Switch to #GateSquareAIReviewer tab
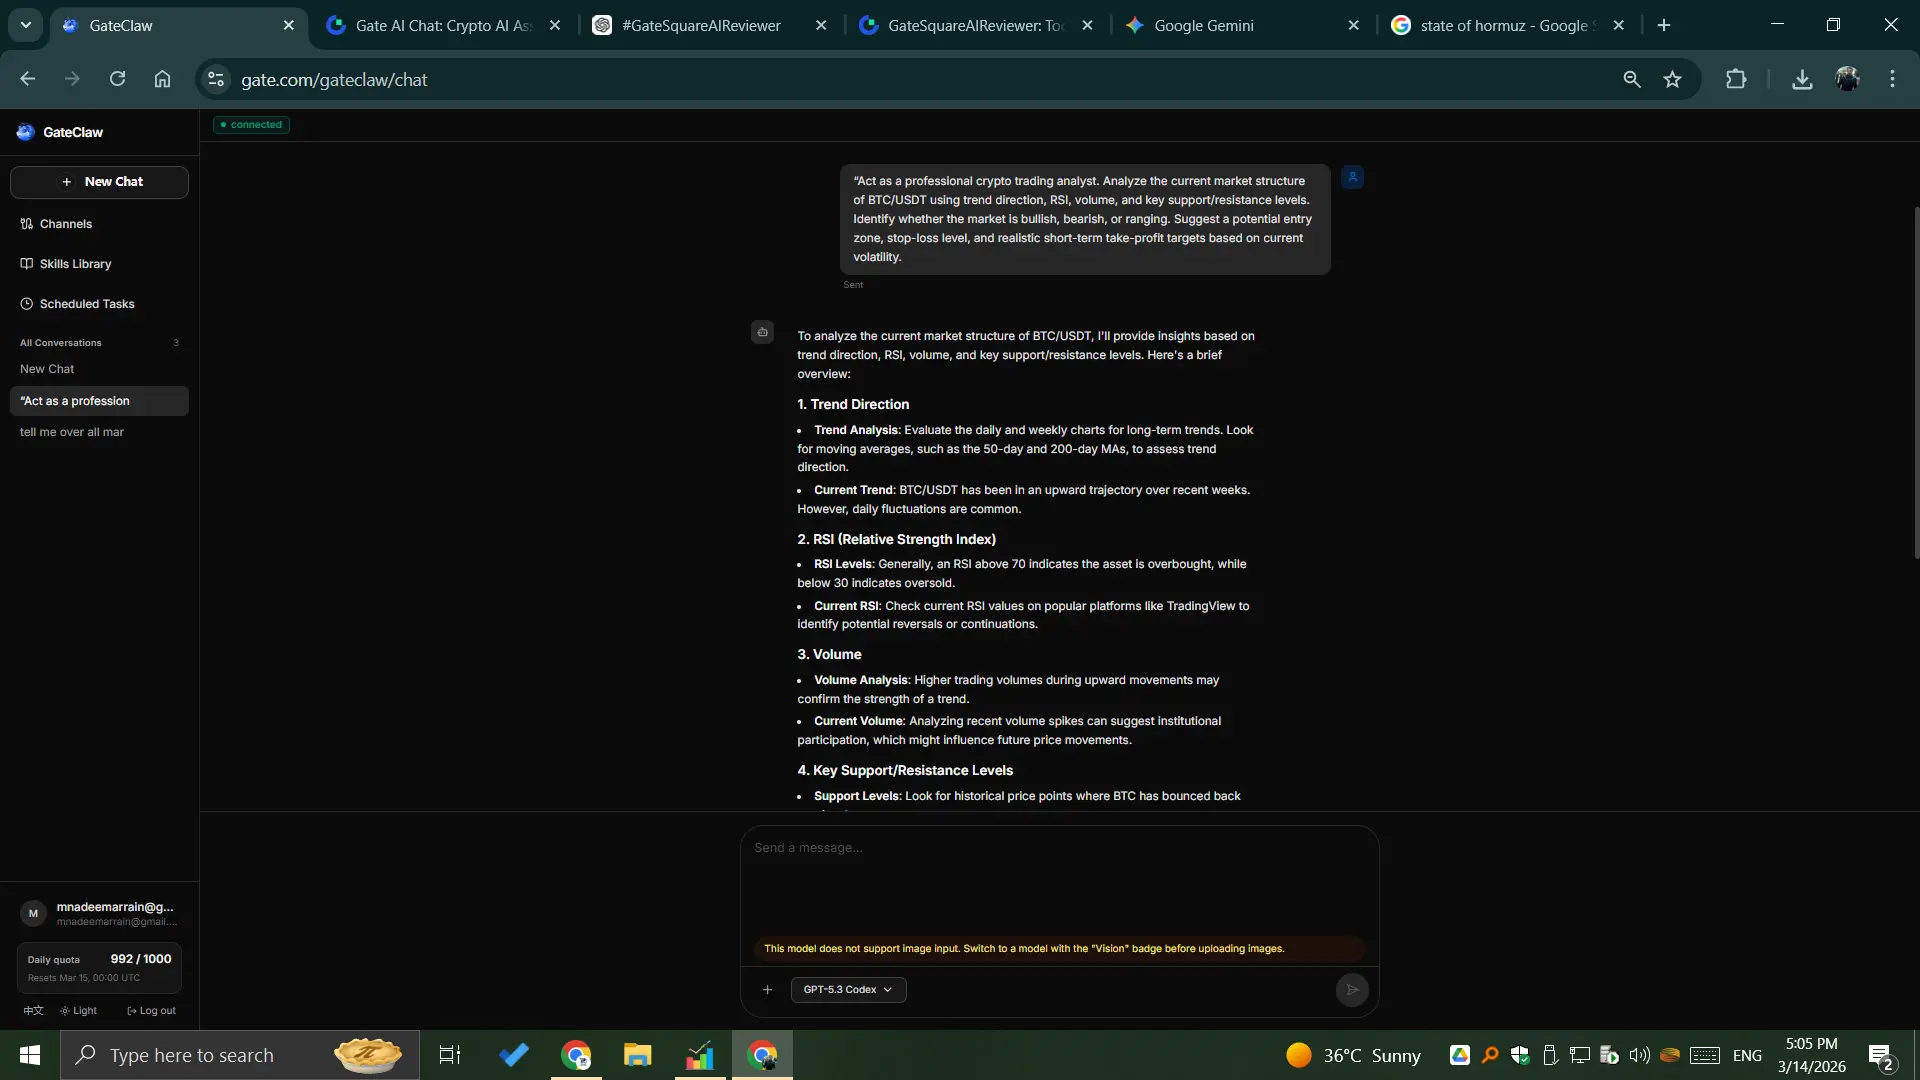 (701, 25)
